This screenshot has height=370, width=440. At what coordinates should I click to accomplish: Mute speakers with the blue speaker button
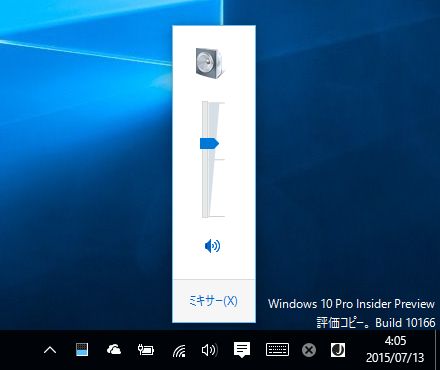(x=212, y=246)
